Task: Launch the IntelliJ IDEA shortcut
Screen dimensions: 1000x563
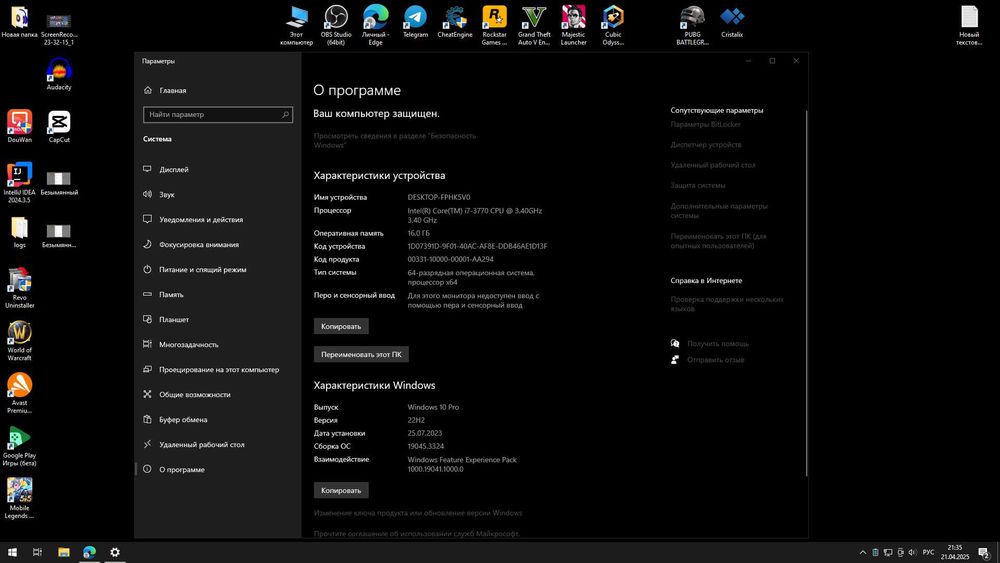Action: [19, 182]
